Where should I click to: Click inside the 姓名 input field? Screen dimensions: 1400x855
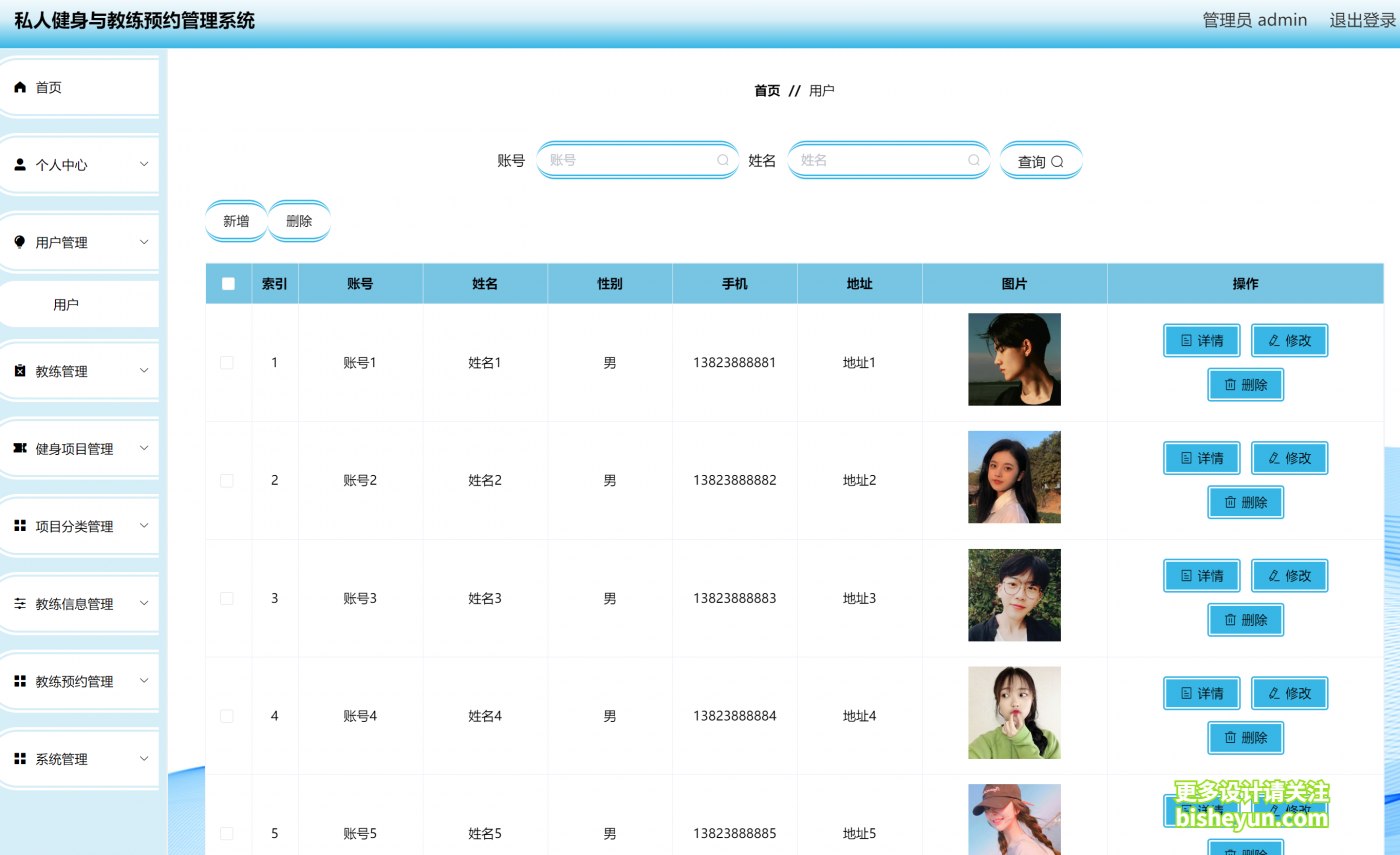coord(880,160)
